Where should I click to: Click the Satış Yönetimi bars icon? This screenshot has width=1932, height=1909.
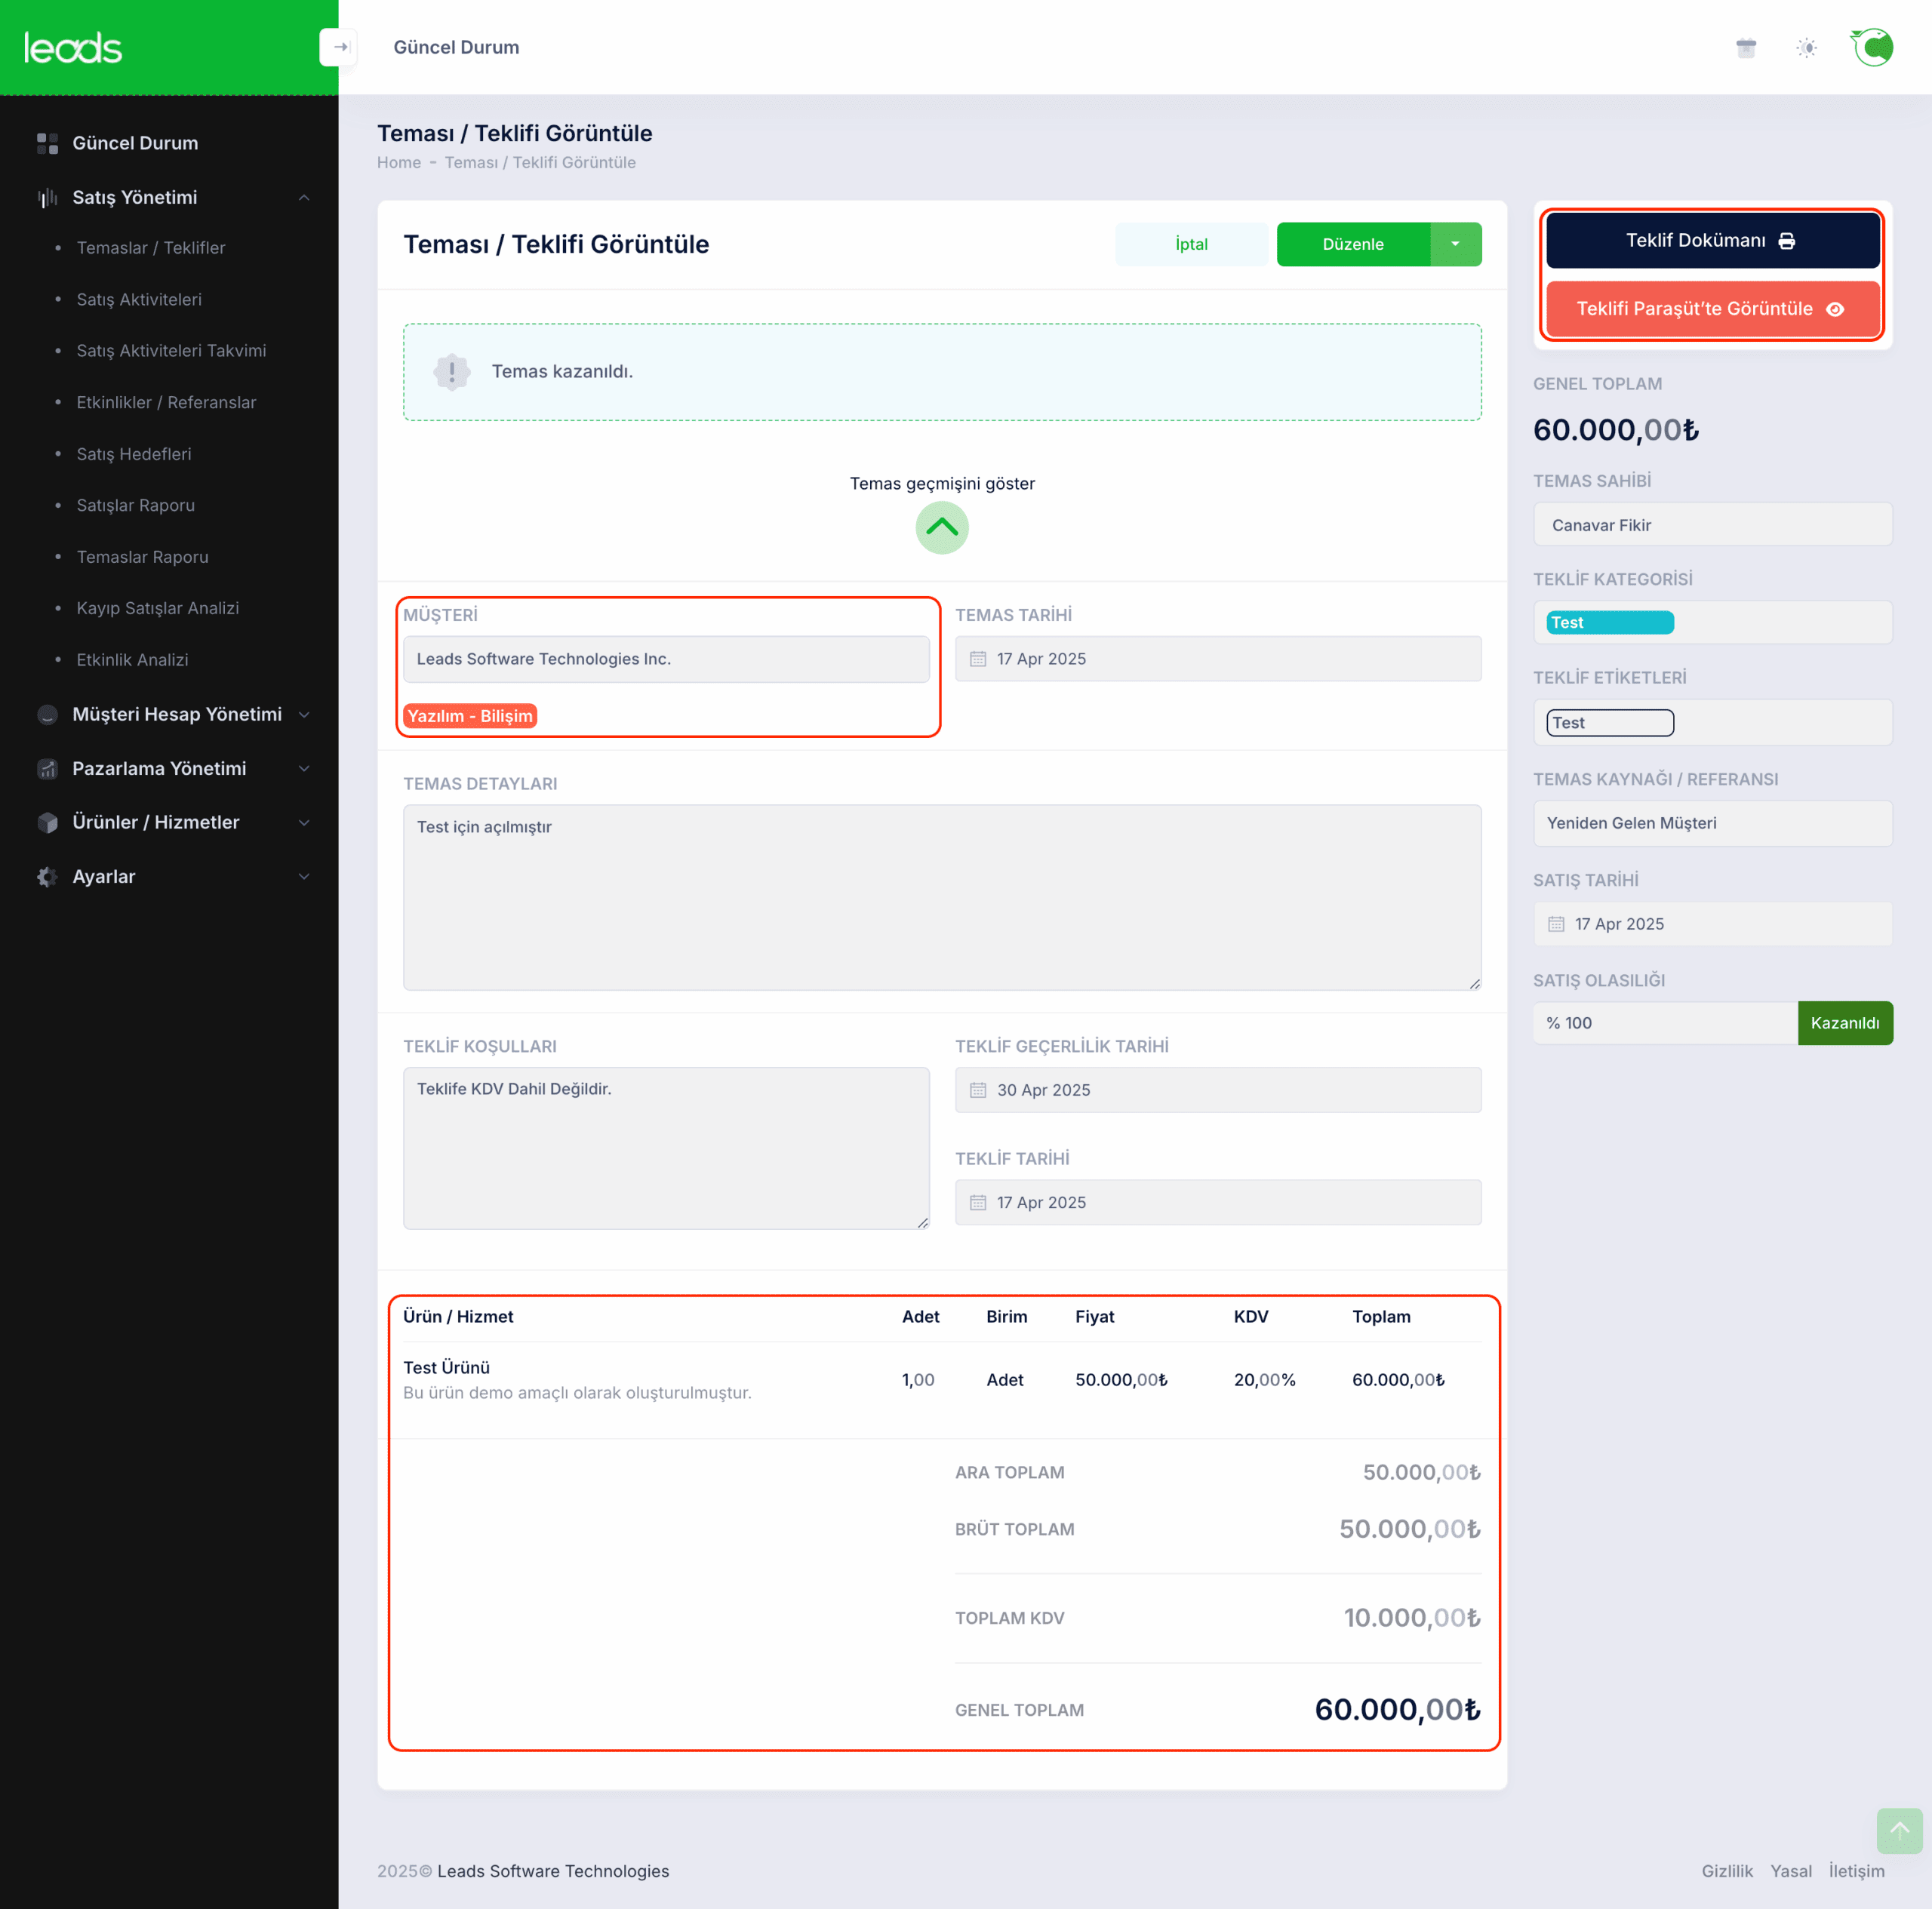[47, 198]
